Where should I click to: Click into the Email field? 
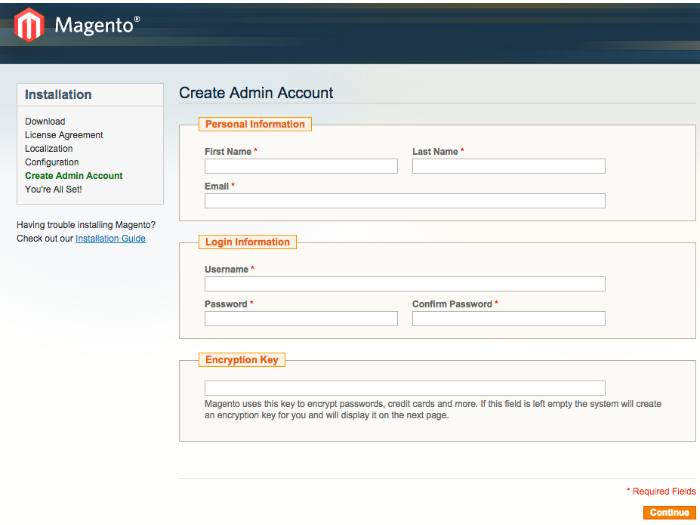(x=405, y=201)
